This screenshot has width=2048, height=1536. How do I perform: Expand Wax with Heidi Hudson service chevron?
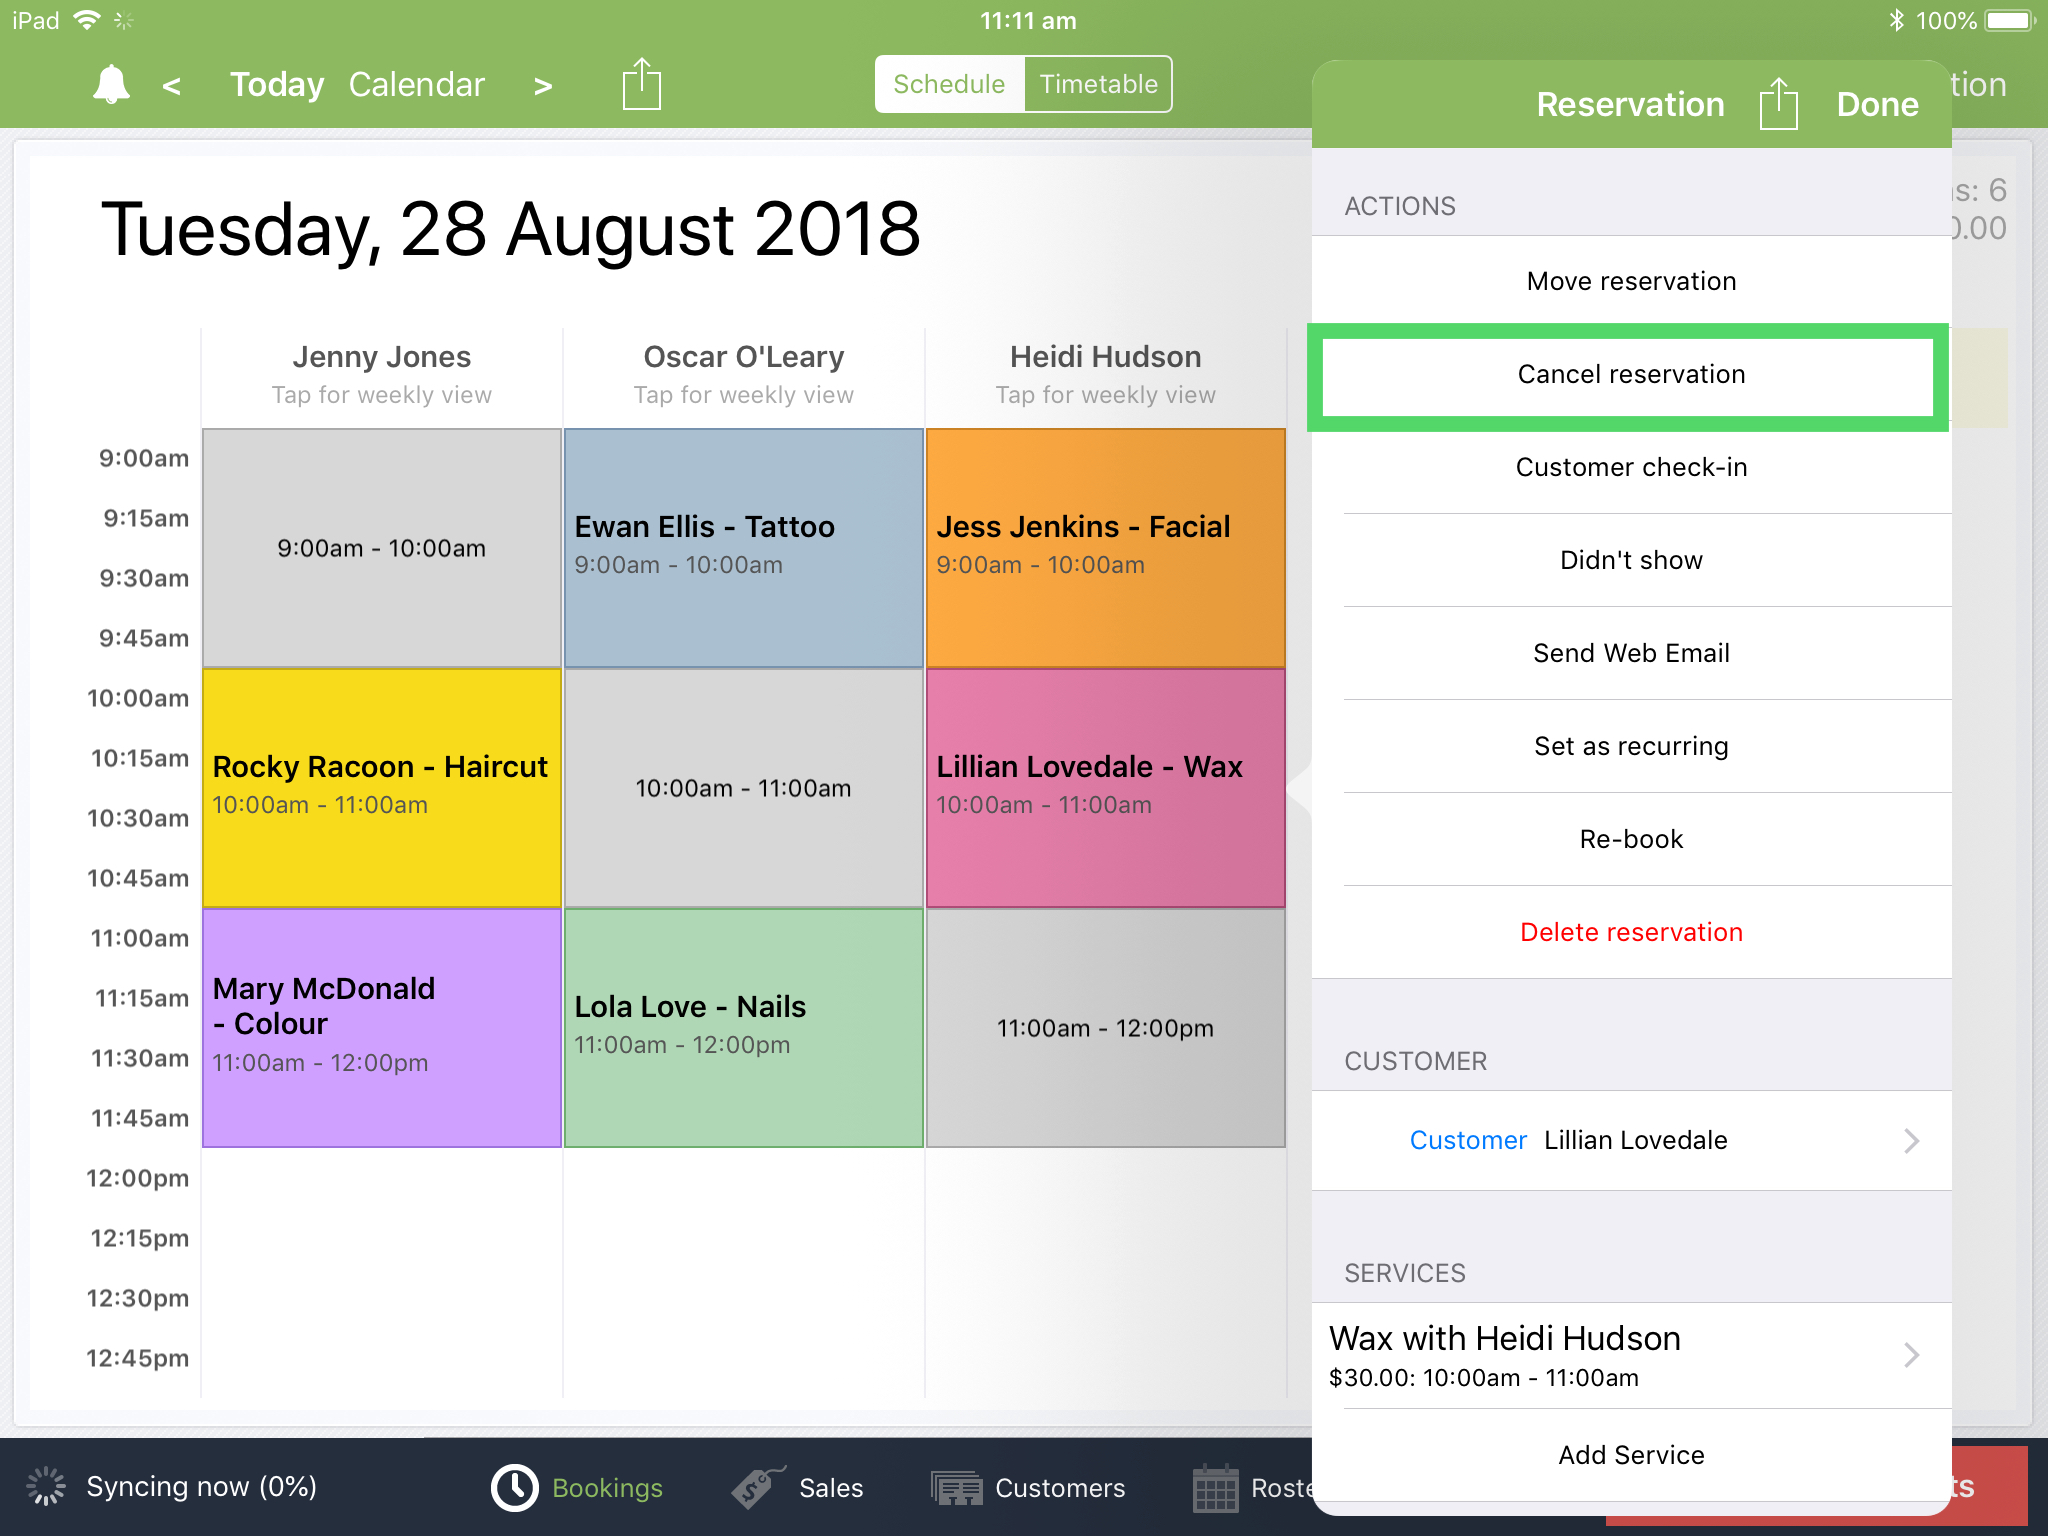coord(1911,1355)
